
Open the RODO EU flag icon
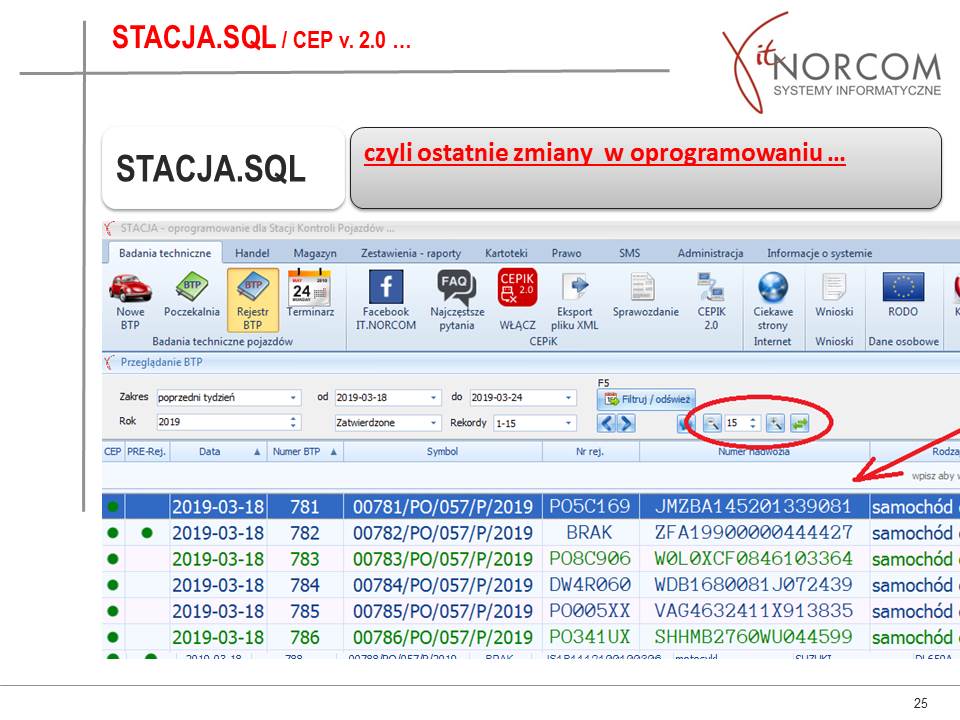coord(903,287)
